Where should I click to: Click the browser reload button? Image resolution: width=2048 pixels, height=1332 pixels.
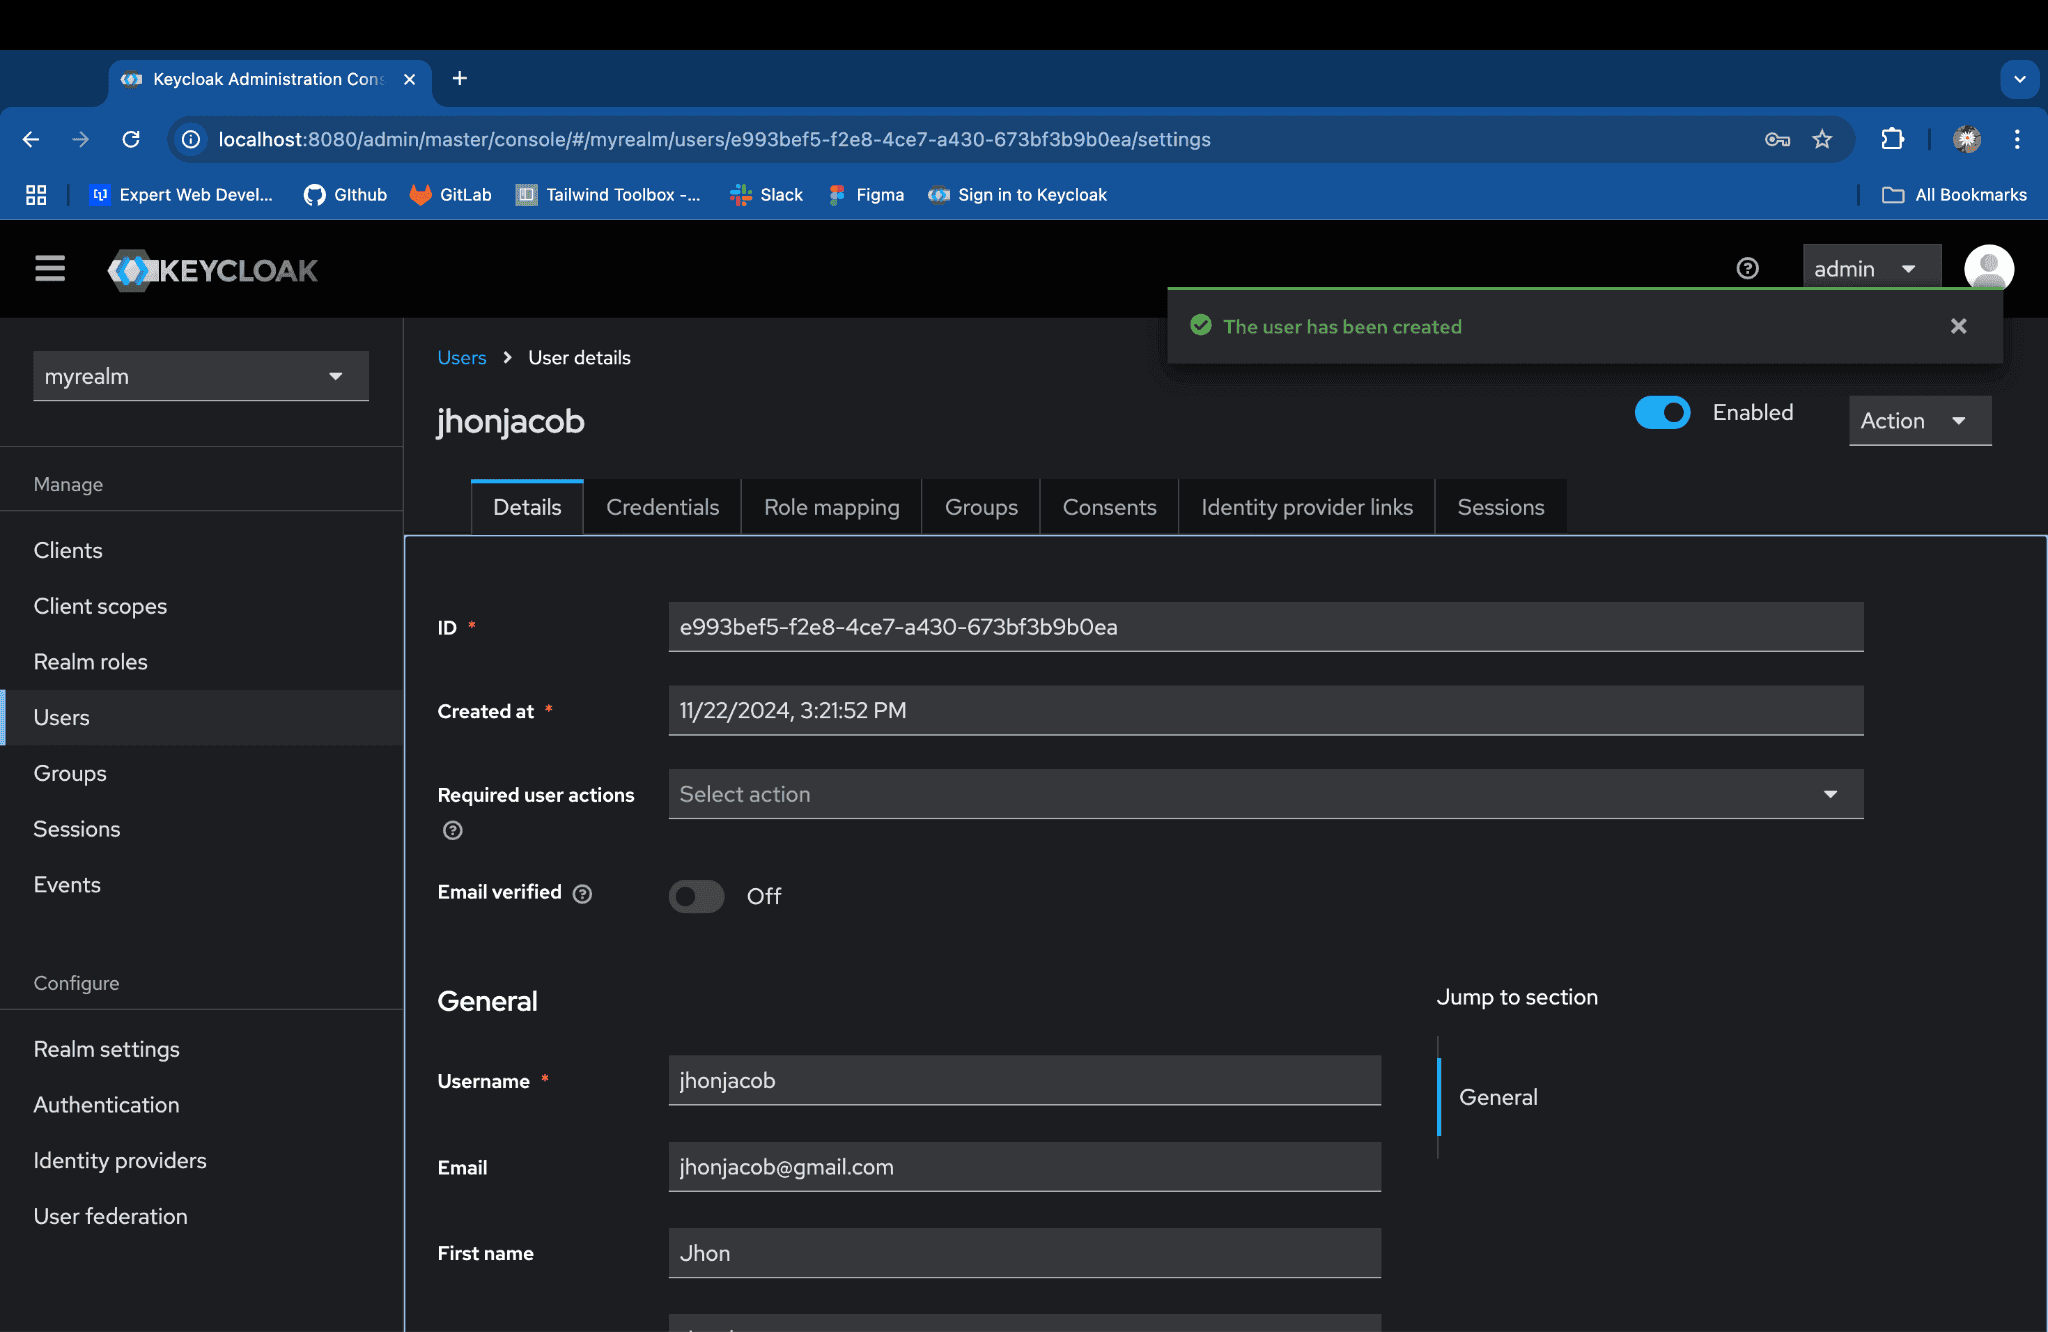(x=131, y=139)
